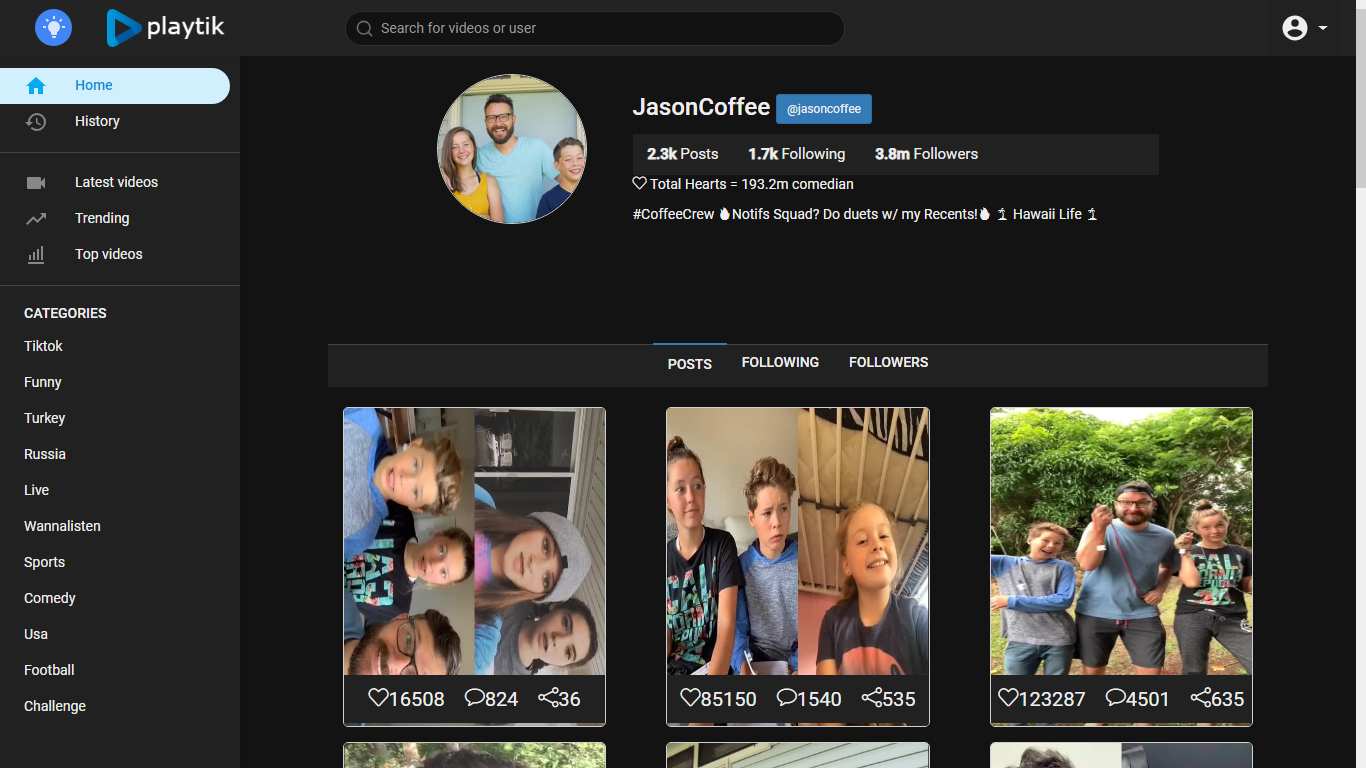Toggle the lightbulb theme switch

(53, 28)
